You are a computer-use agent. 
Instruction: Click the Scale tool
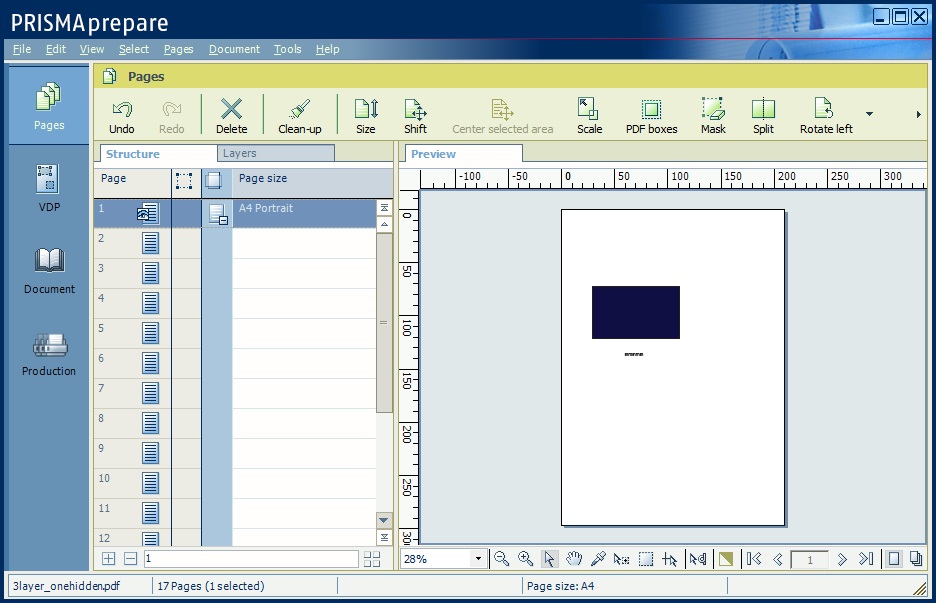[x=589, y=115]
